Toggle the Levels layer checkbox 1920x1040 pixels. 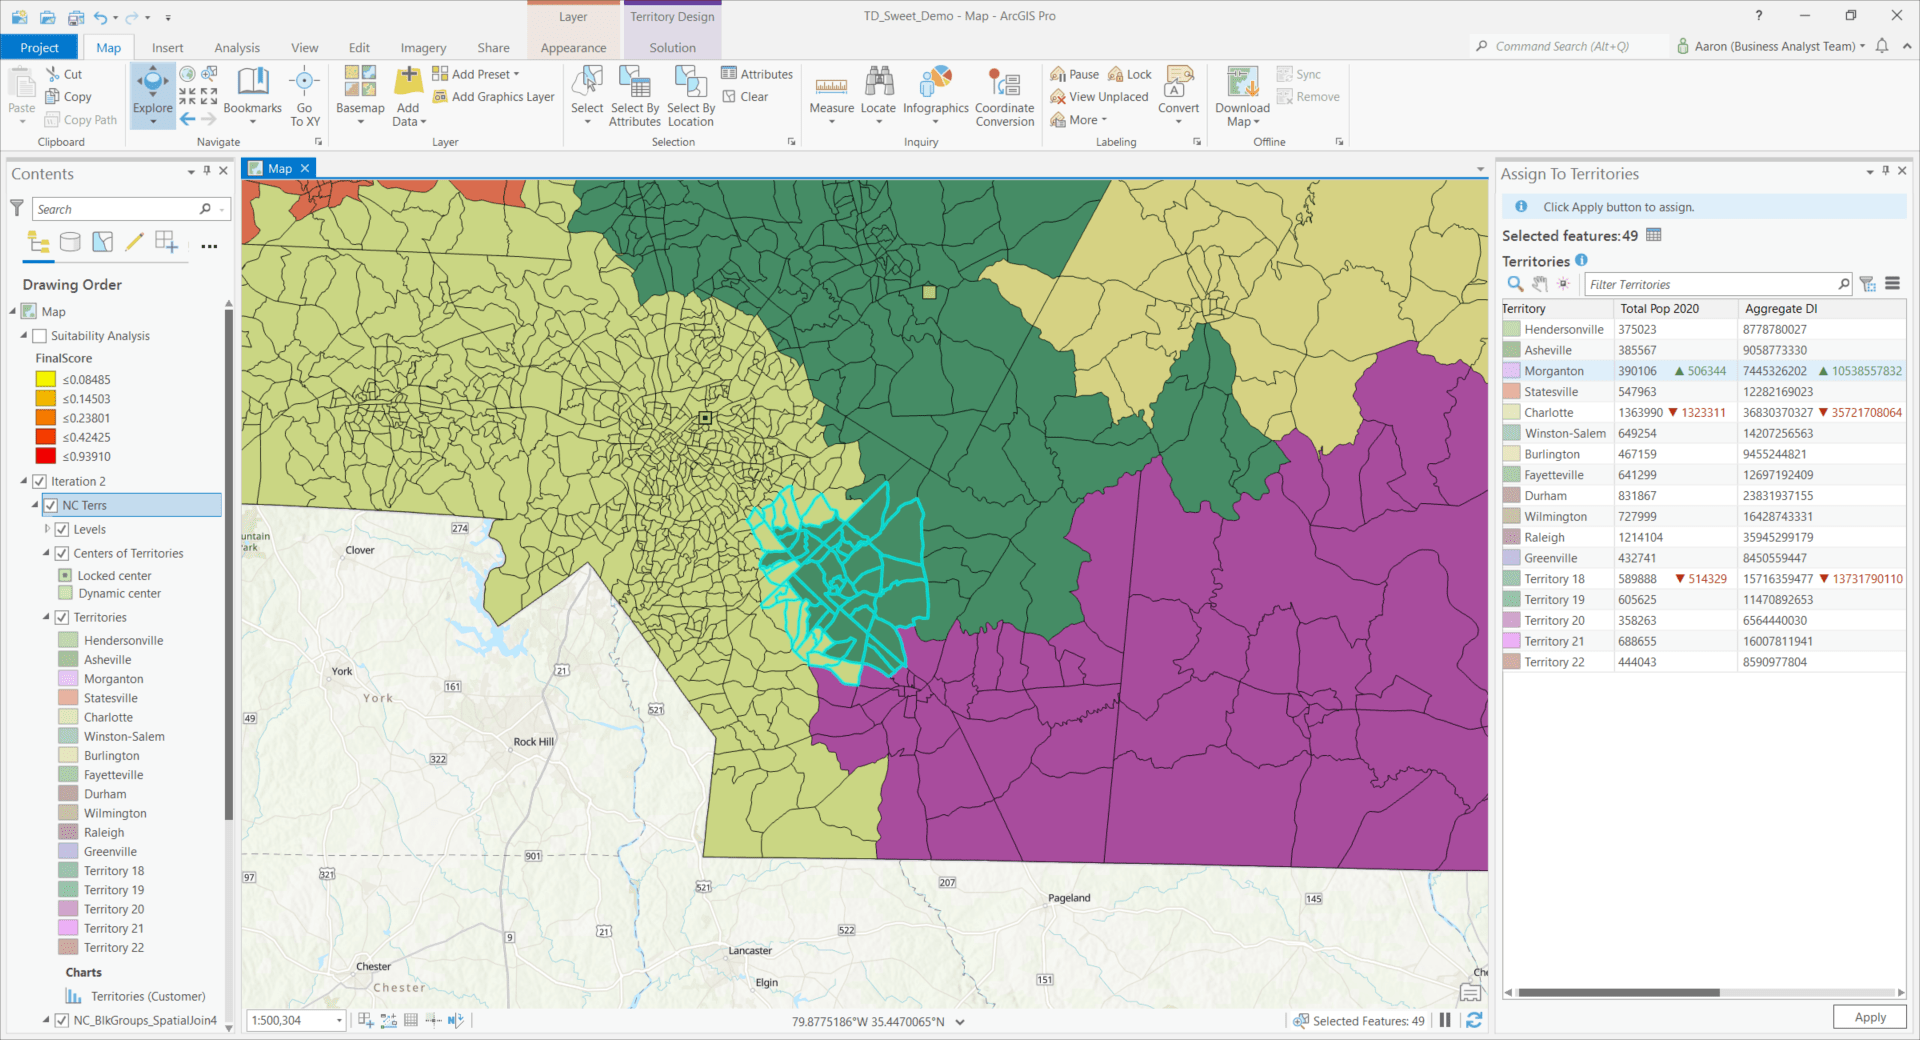(x=64, y=529)
